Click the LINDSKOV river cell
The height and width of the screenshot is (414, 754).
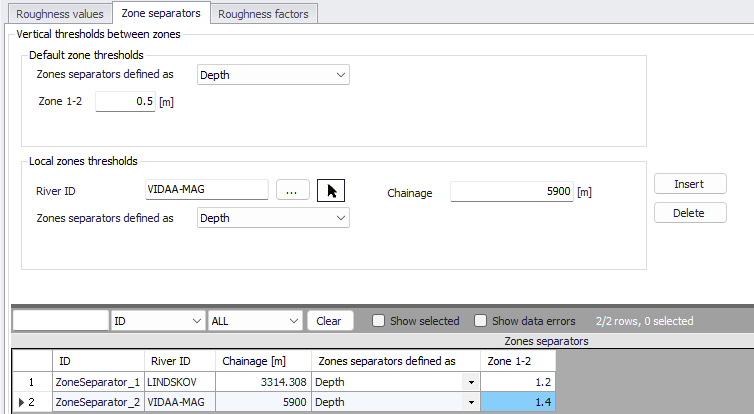point(180,382)
